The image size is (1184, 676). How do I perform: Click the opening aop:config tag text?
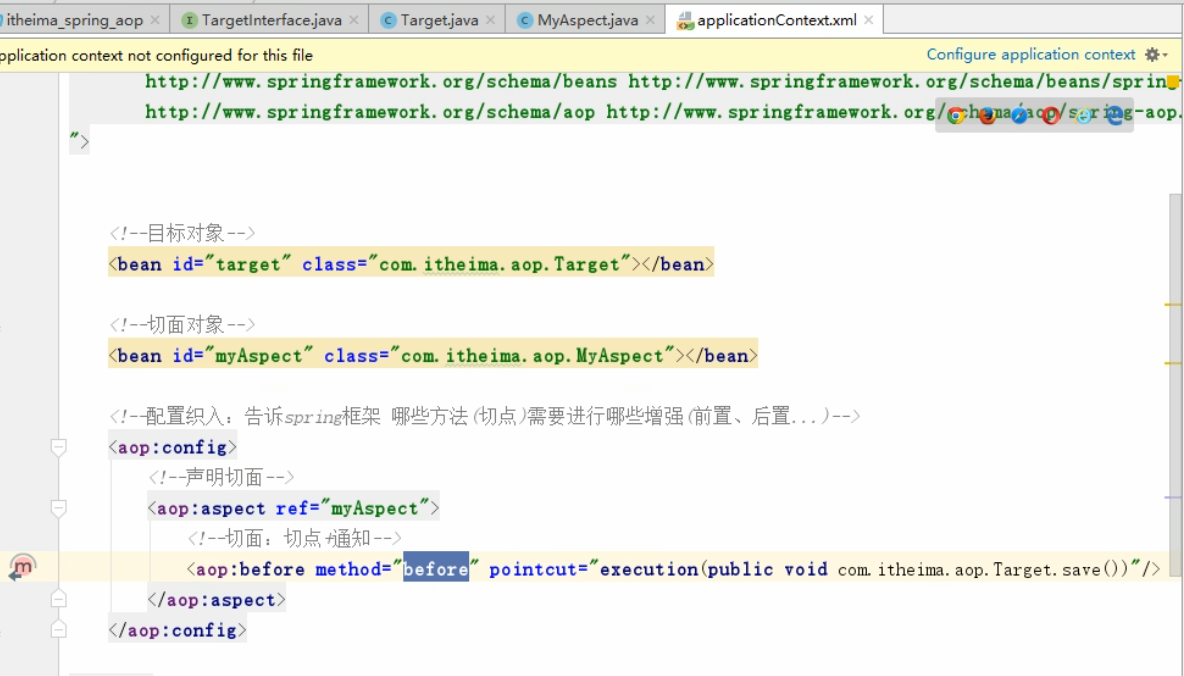[173, 447]
